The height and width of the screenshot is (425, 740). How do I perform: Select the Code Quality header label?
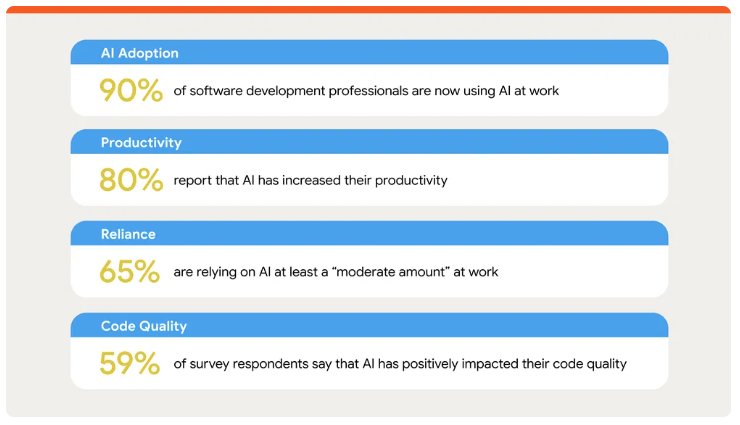[x=144, y=326]
